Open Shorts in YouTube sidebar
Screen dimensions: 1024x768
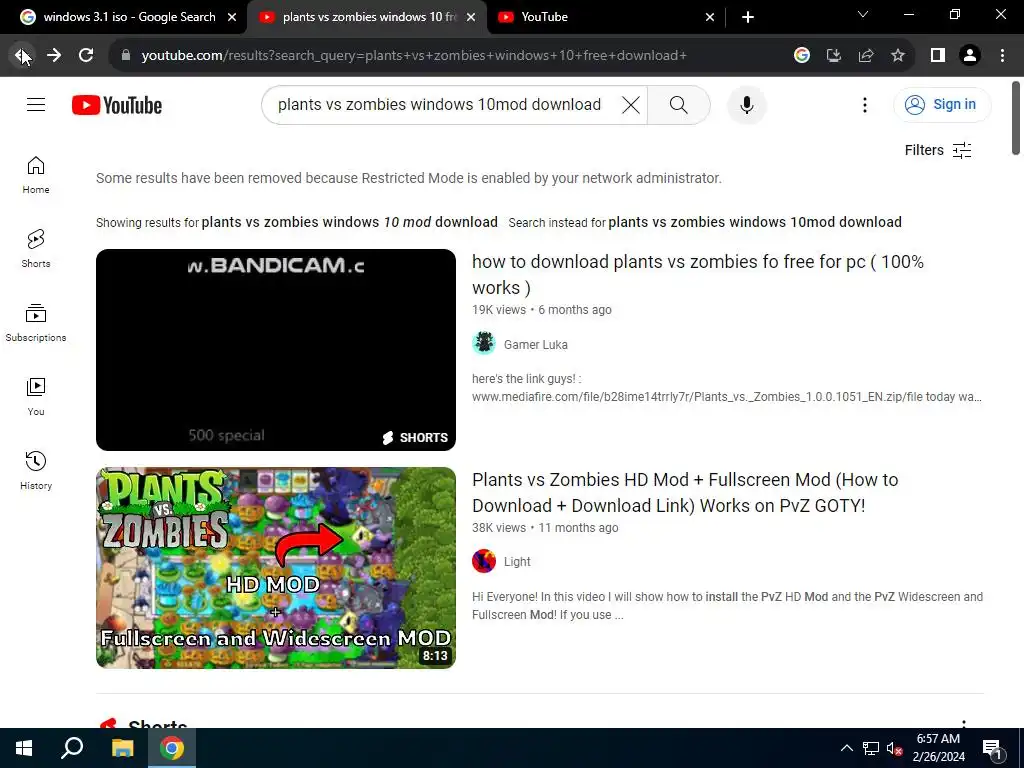[36, 249]
